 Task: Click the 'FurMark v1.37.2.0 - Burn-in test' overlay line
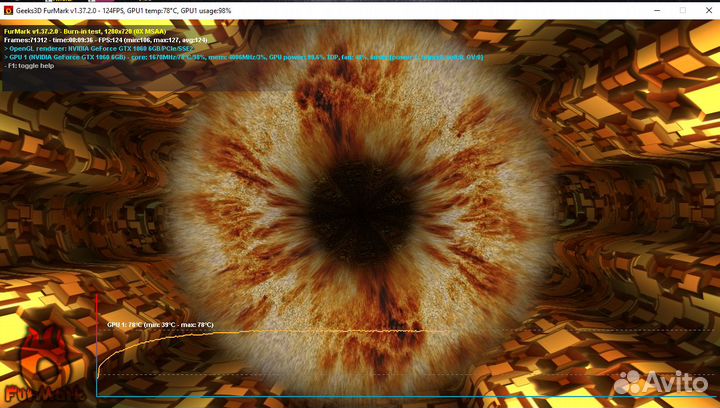pos(85,32)
